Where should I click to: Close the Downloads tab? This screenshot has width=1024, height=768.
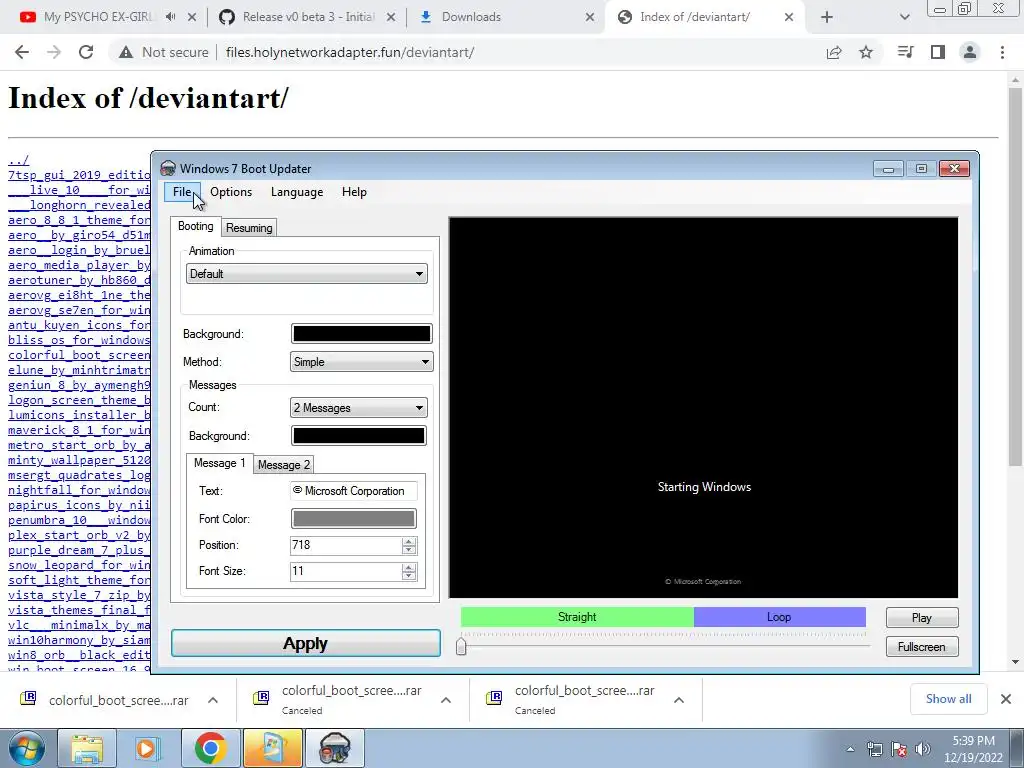coord(590,17)
